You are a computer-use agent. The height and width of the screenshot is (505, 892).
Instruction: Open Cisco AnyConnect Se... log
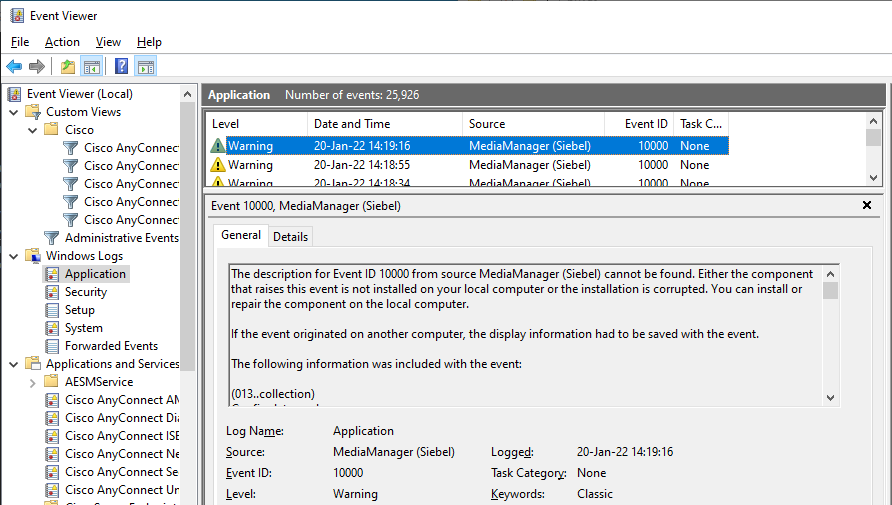122,472
